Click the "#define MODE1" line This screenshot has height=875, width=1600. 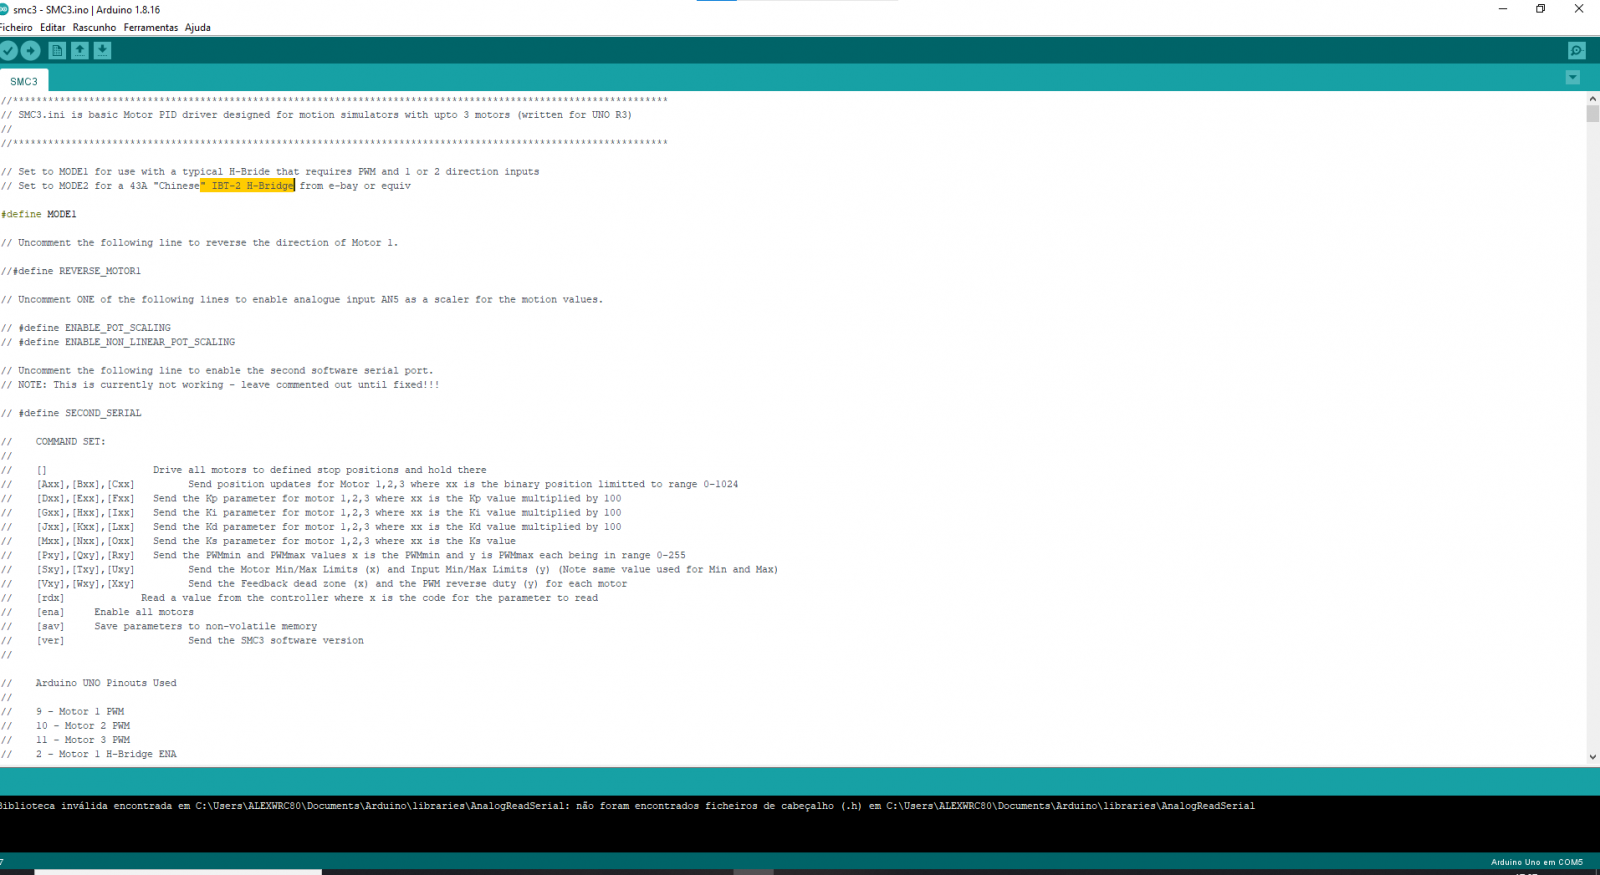(39, 214)
